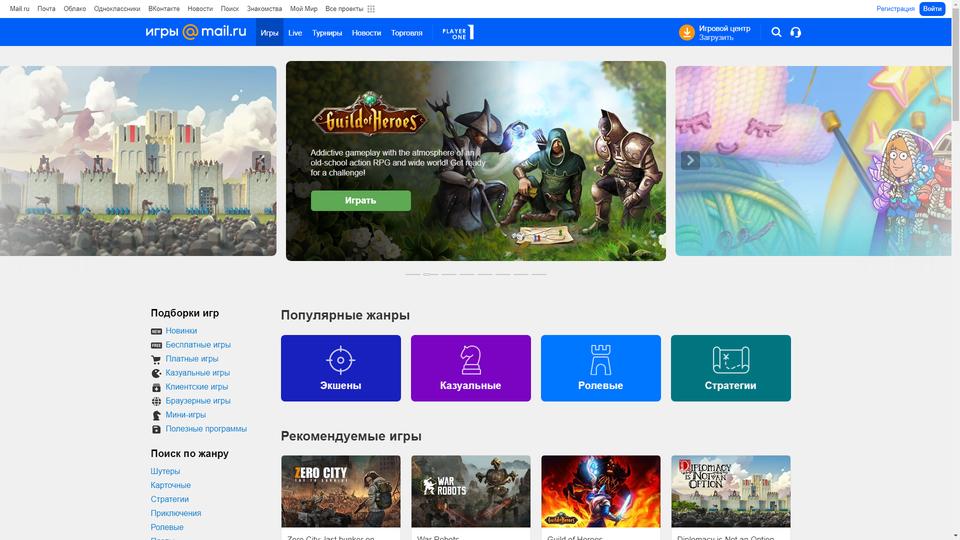The width and height of the screenshot is (960, 540).
Task: Click the Игры@mail.ru site logo
Action: tap(196, 31)
